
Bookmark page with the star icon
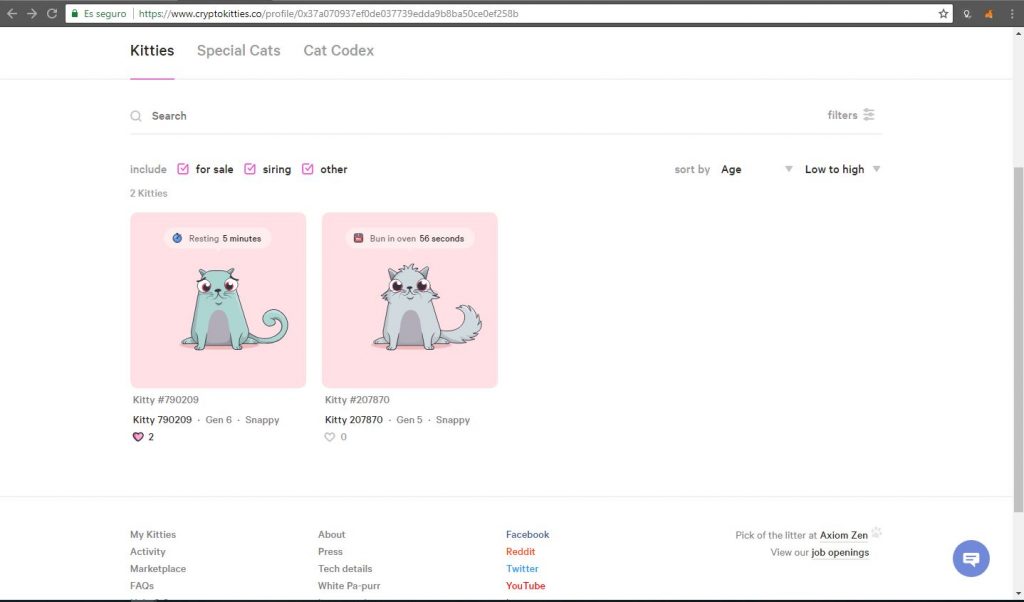(x=943, y=13)
